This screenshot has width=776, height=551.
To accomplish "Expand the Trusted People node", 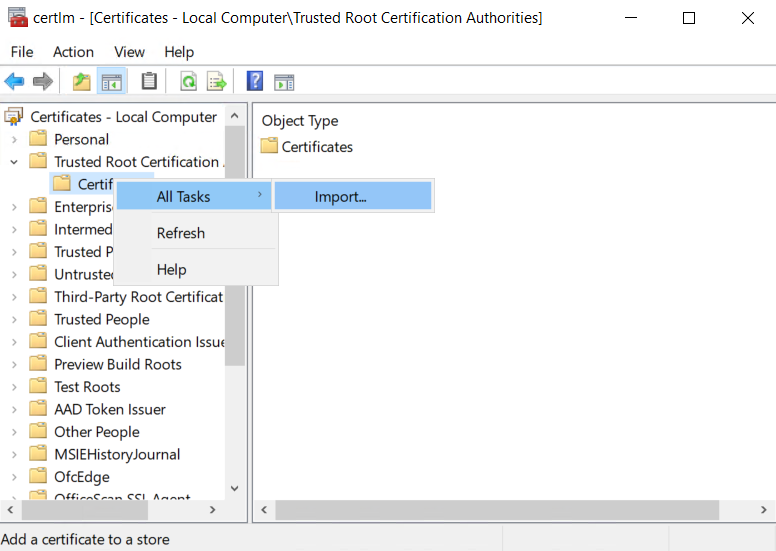I will tap(14, 320).
